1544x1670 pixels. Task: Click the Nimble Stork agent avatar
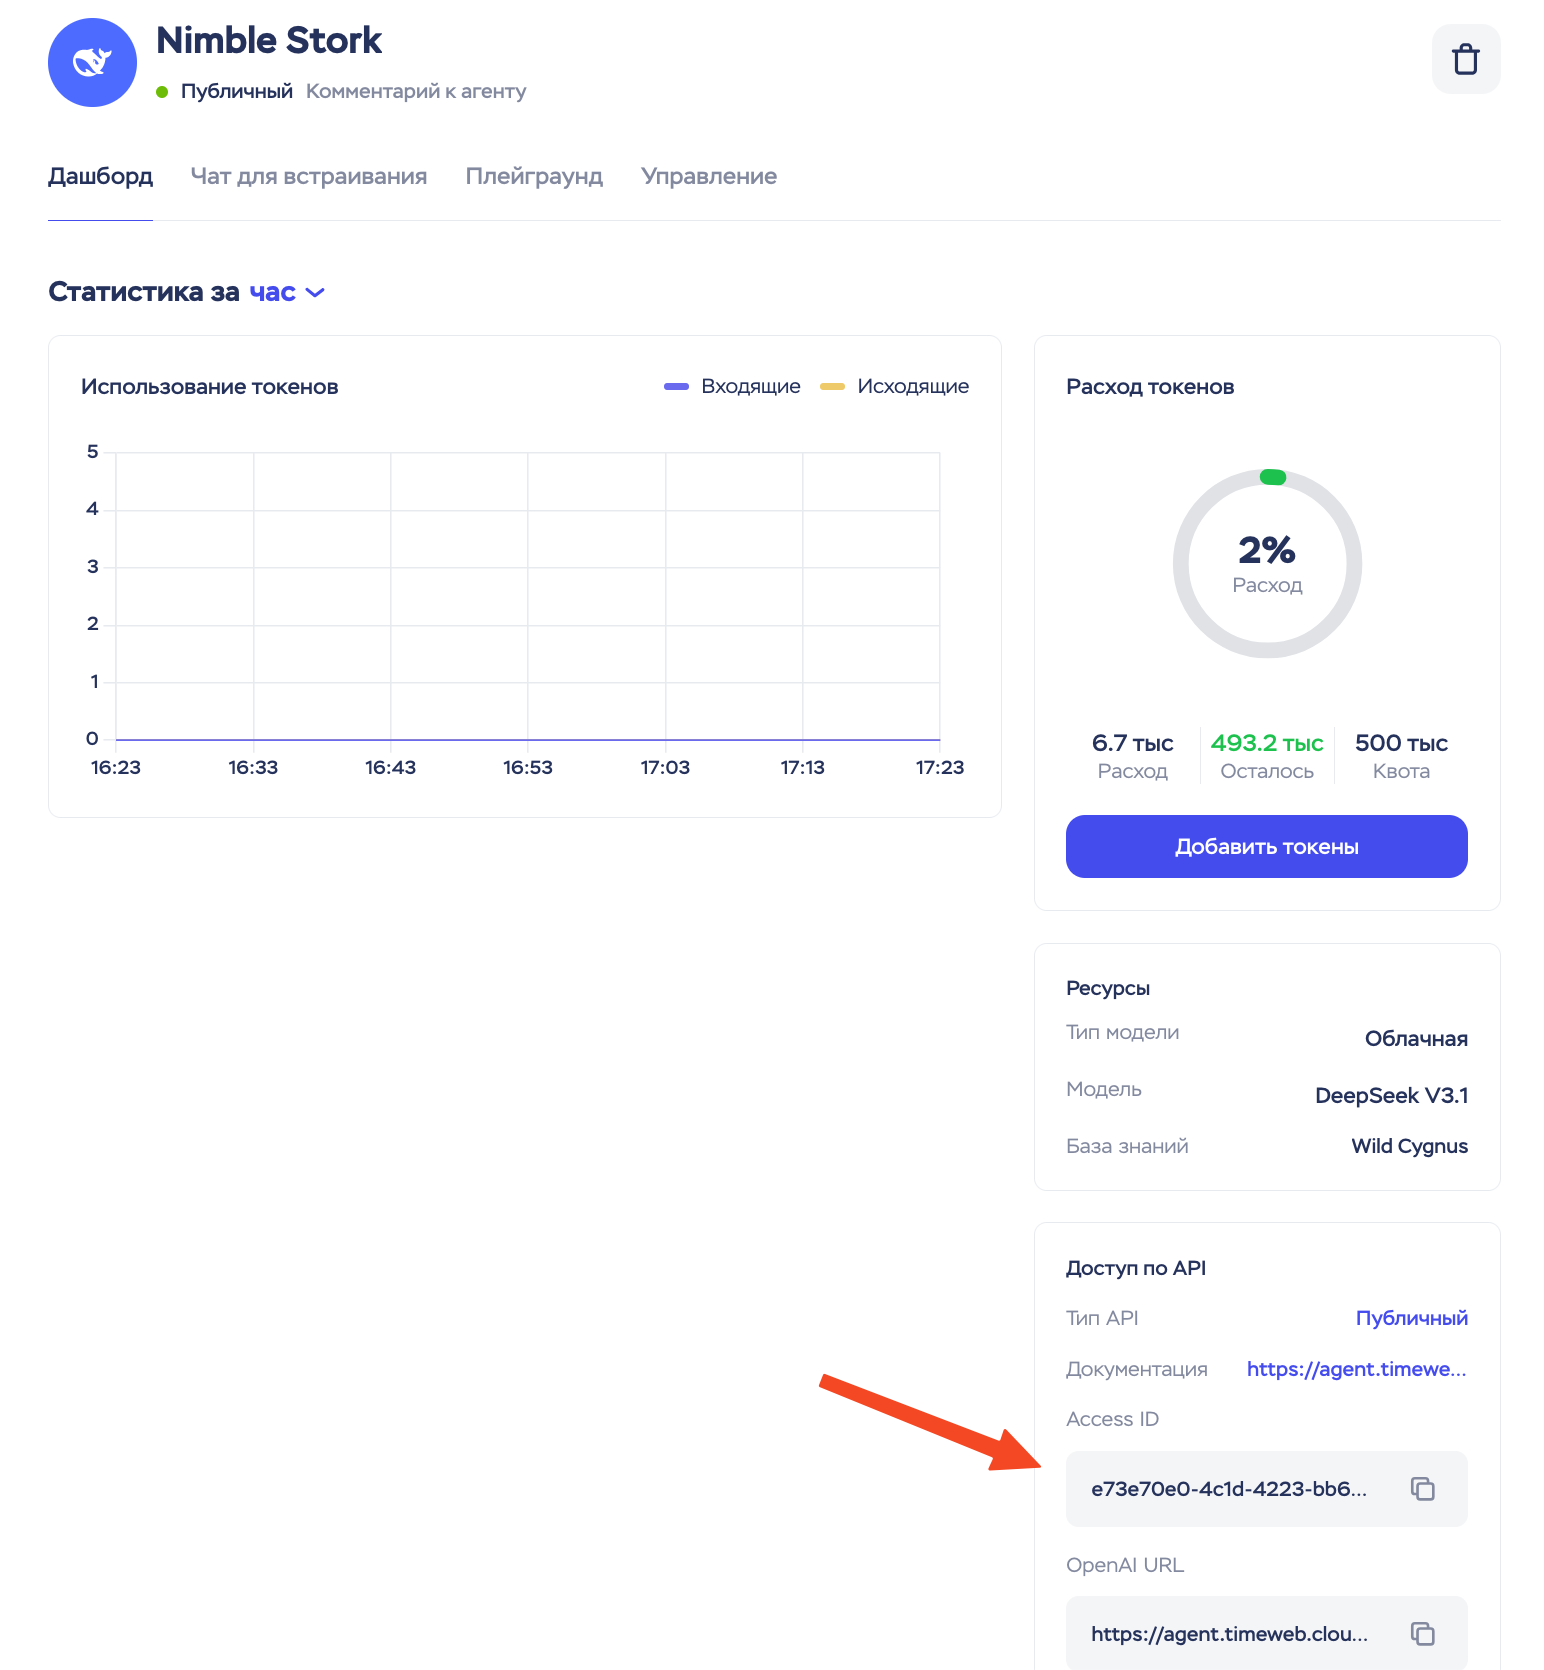tap(92, 62)
